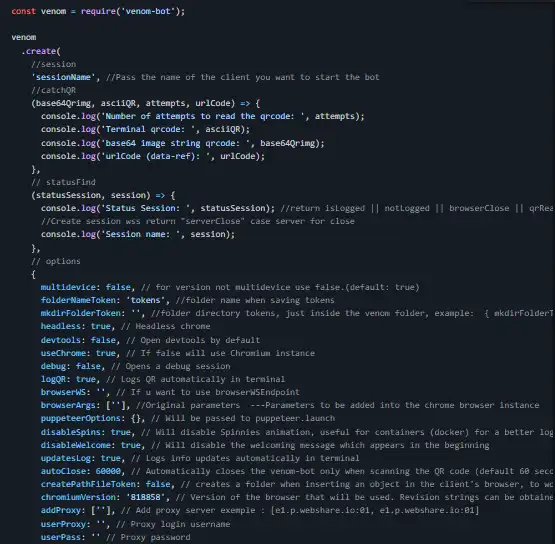This screenshot has height=544, width=555.
Task: Click the 'Terminal qrcode: ' string
Action: pos(150,130)
